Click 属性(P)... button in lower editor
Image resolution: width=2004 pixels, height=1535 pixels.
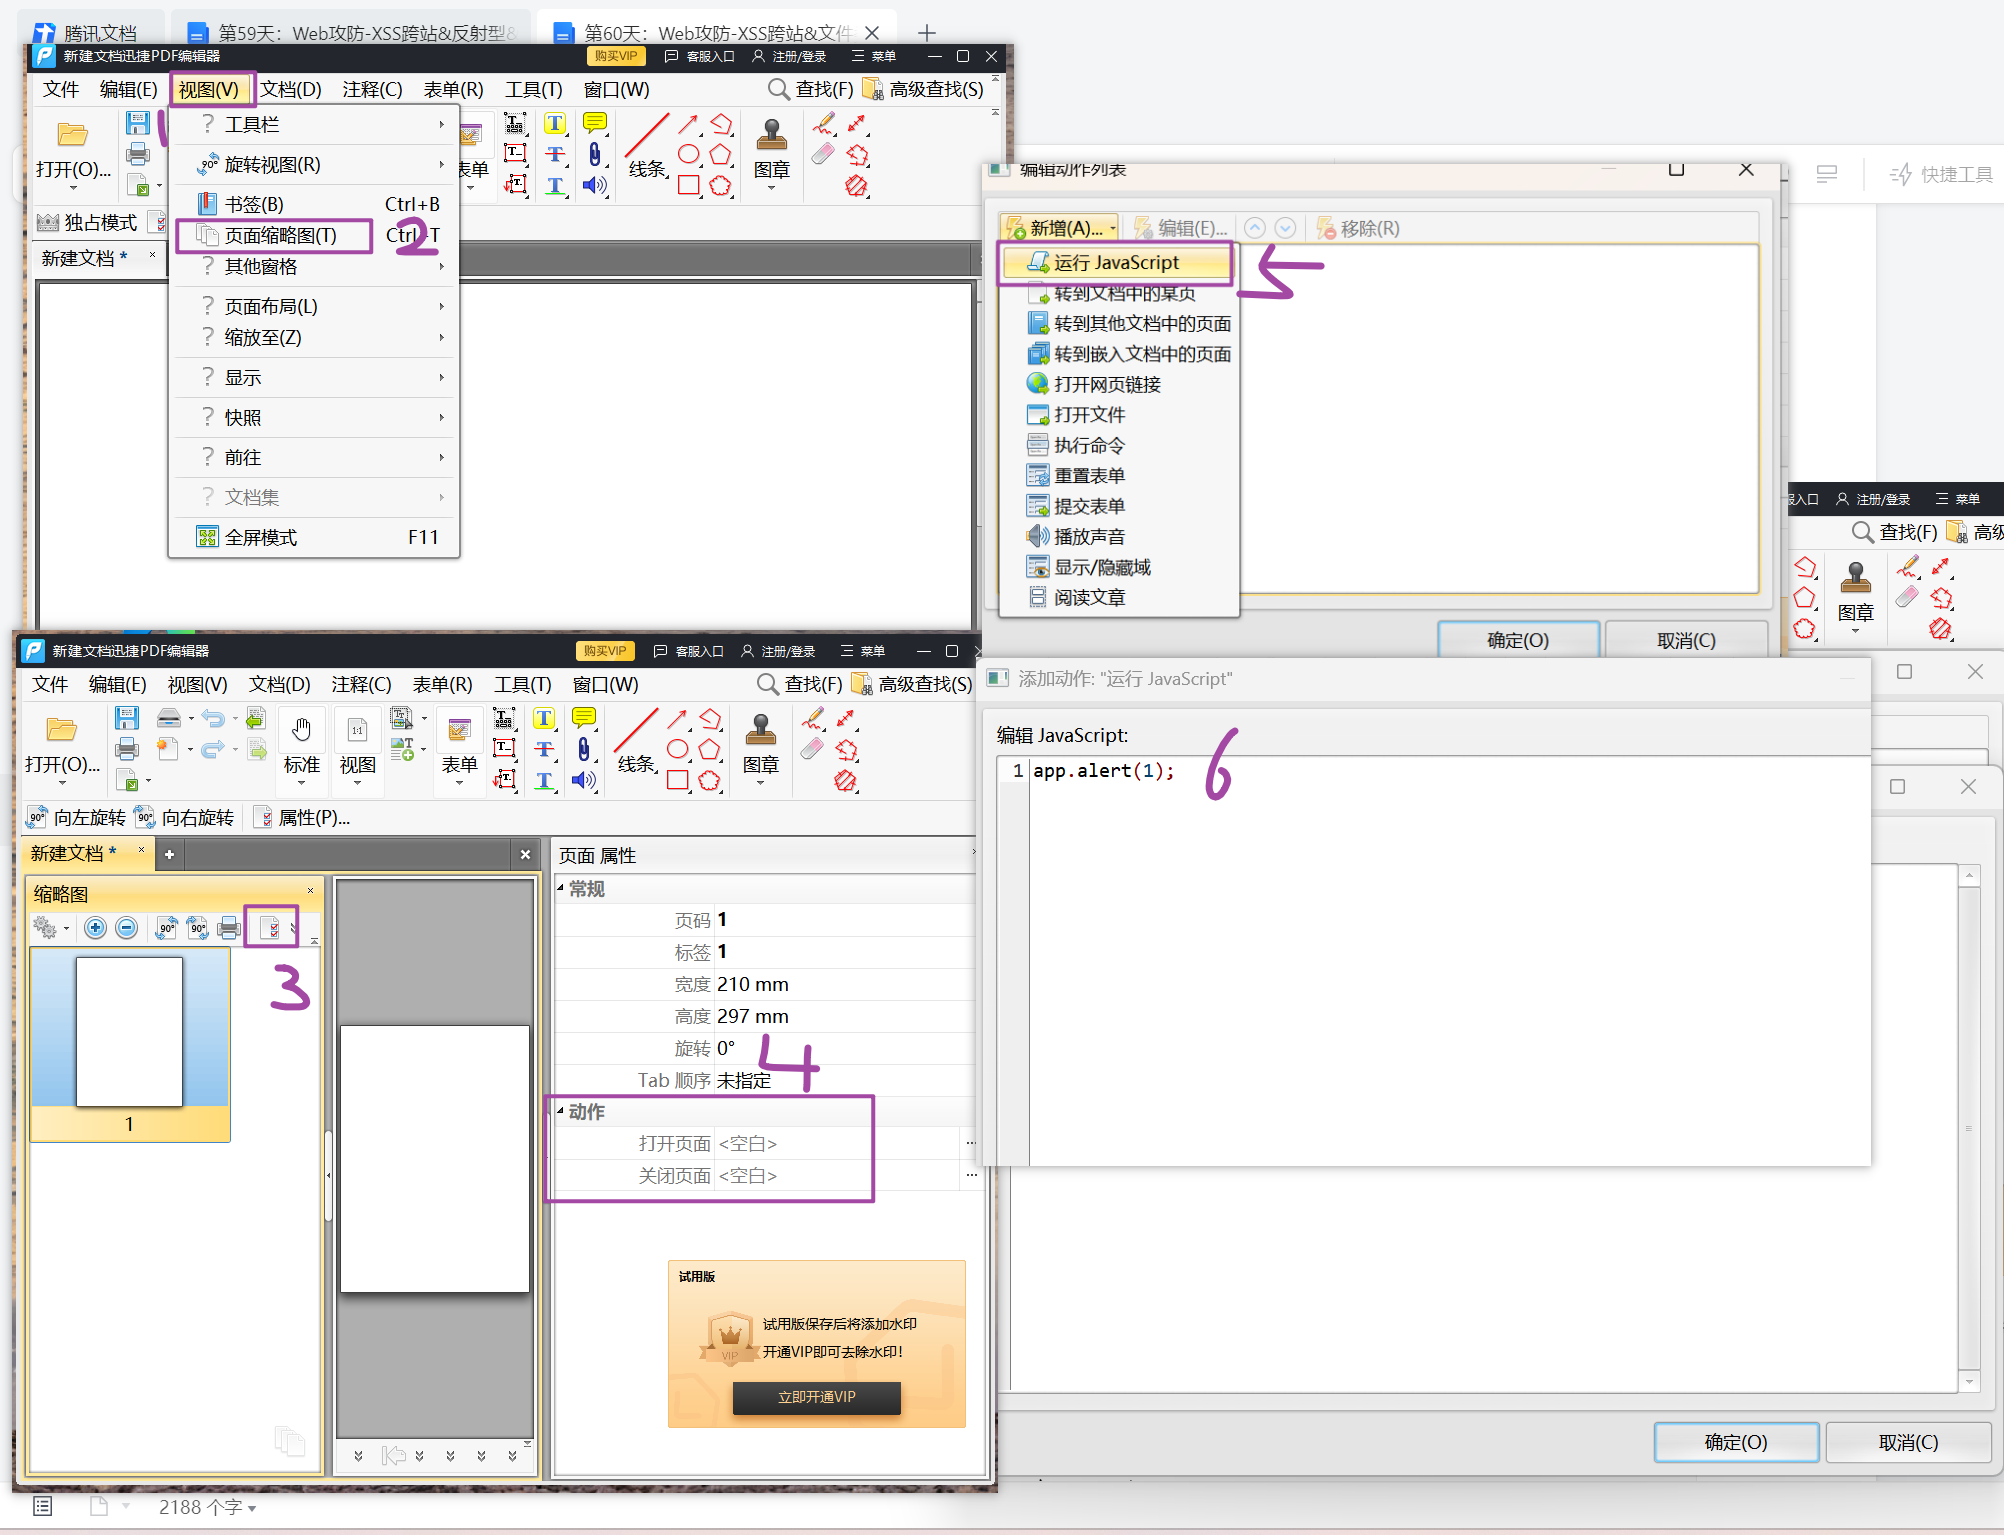[x=302, y=818]
